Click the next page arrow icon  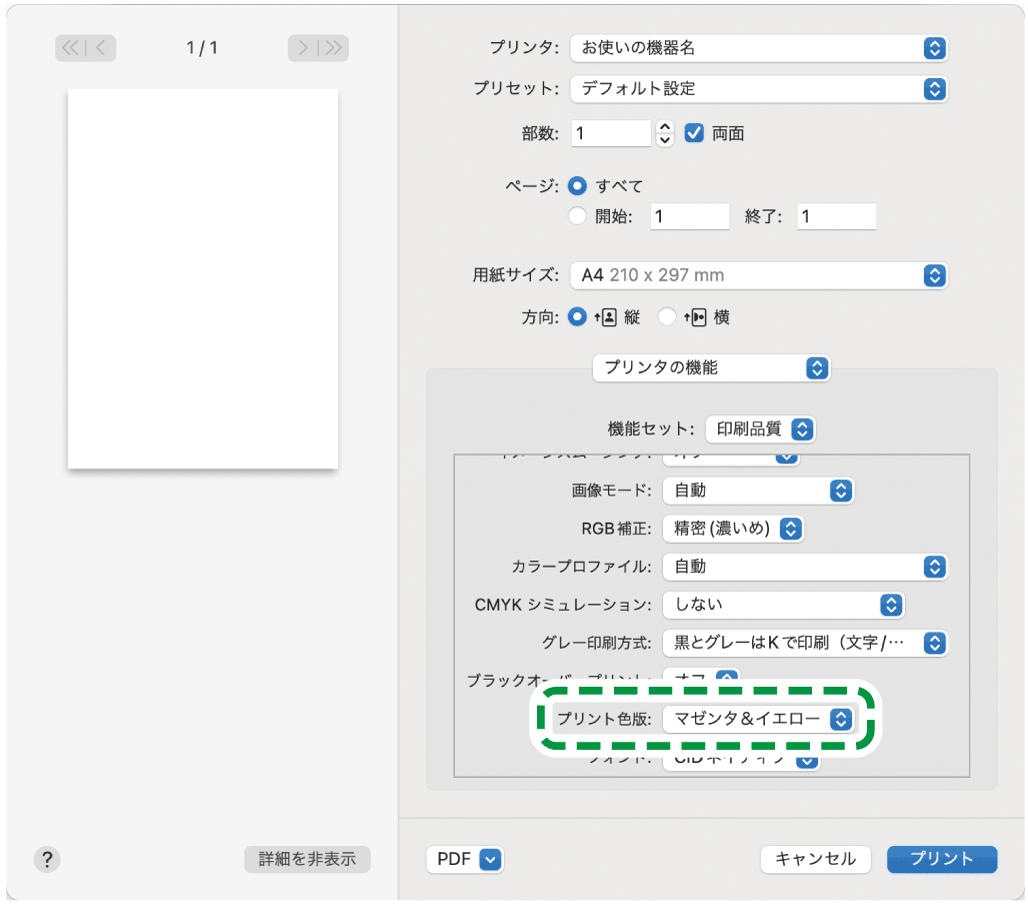coord(304,47)
